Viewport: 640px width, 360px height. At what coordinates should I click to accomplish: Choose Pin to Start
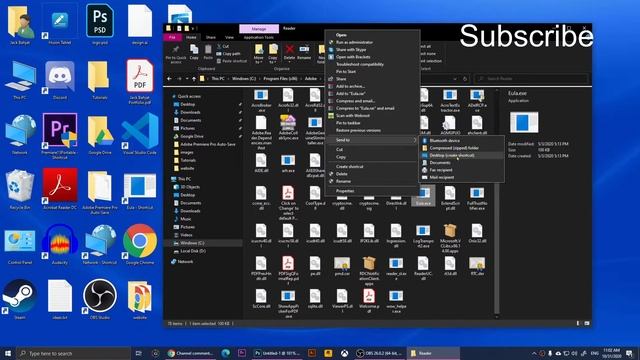click(372, 71)
